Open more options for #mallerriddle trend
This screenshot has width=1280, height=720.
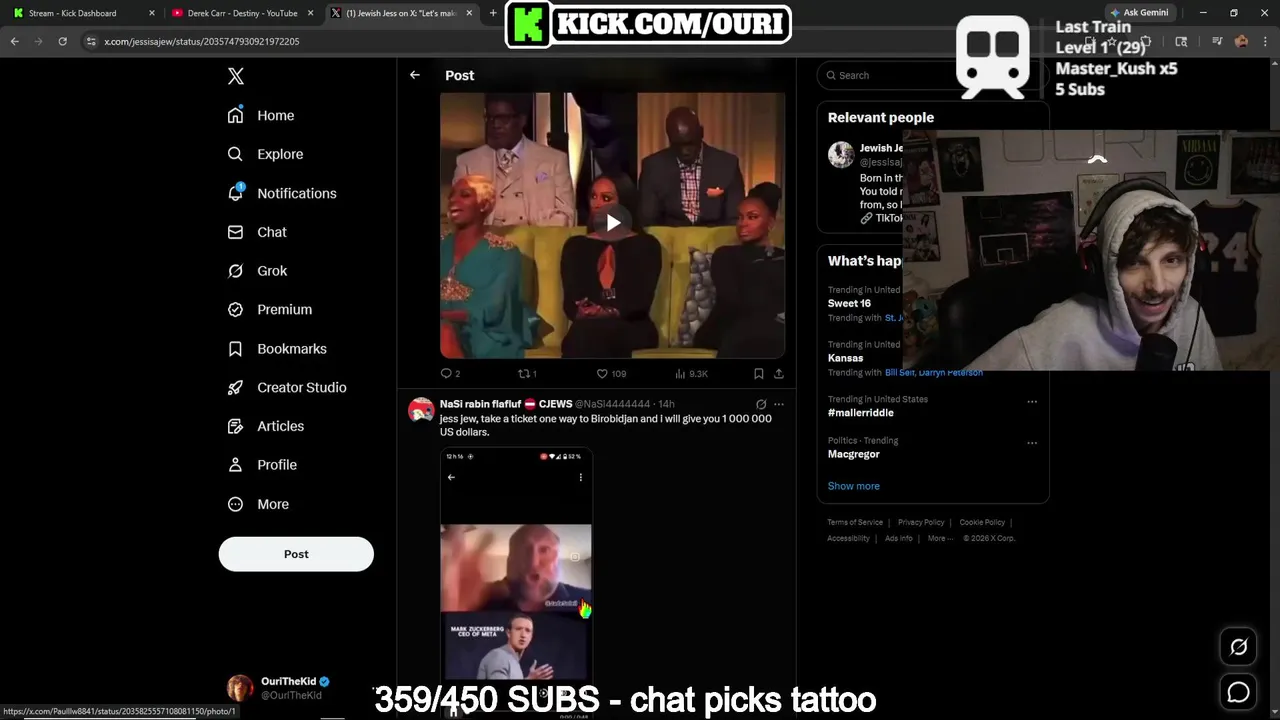1032,402
